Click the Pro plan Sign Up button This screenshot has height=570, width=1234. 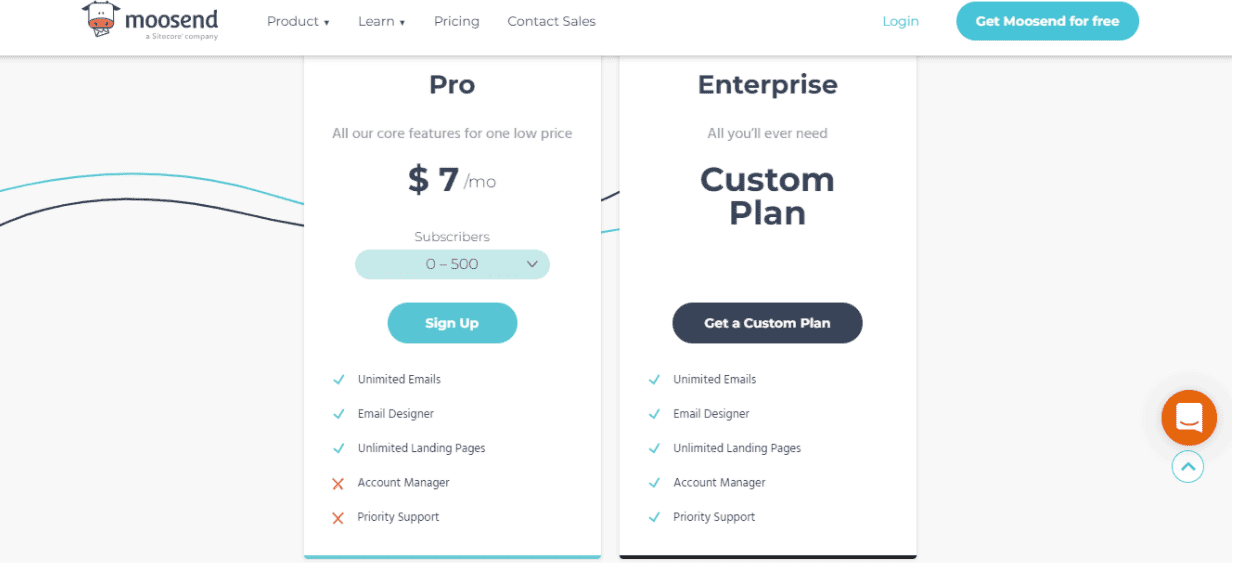tap(452, 323)
